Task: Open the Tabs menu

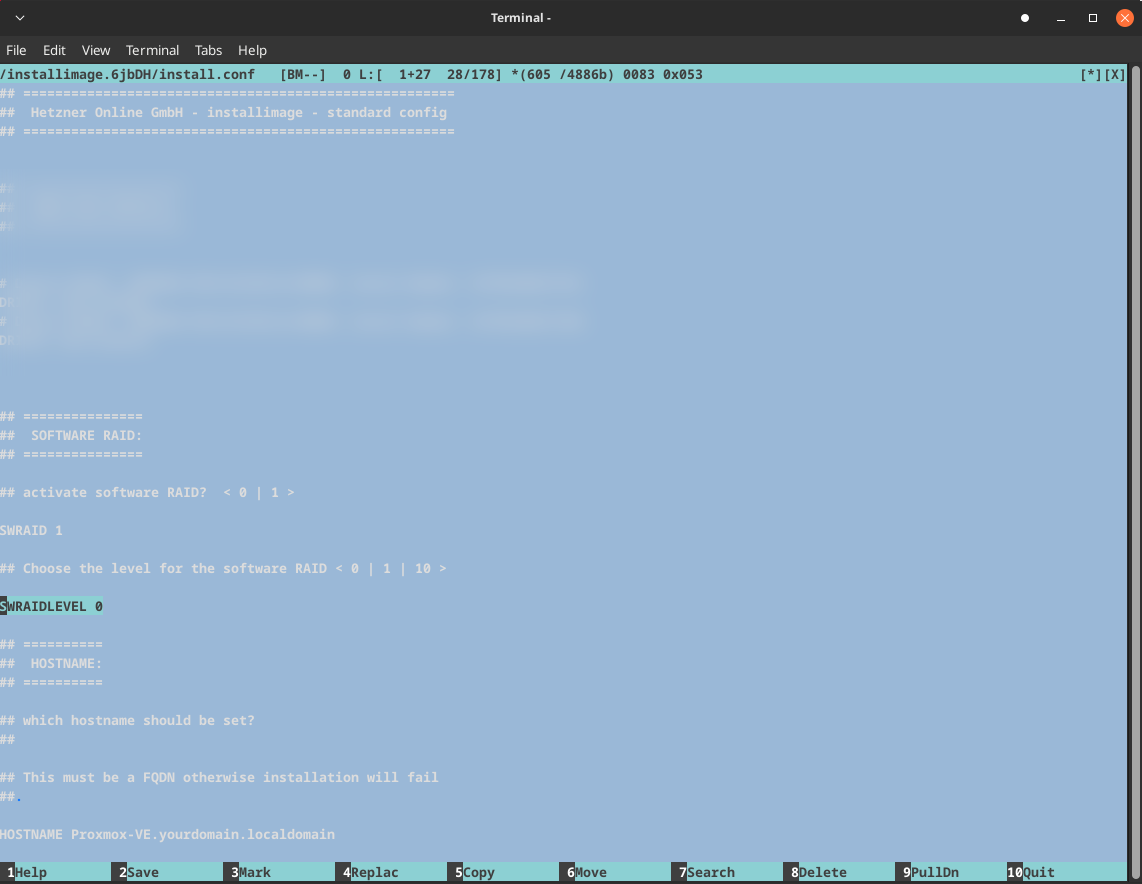Action: tap(208, 50)
